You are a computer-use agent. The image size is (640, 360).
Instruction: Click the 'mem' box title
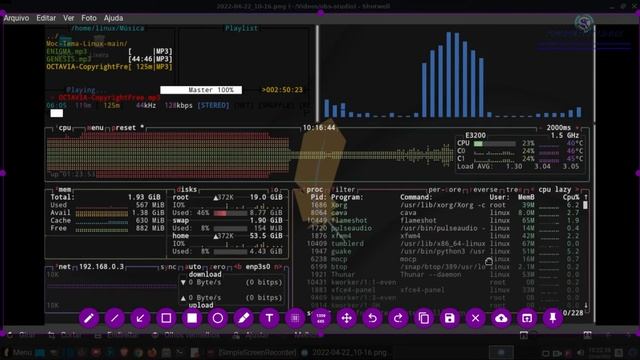click(x=64, y=190)
